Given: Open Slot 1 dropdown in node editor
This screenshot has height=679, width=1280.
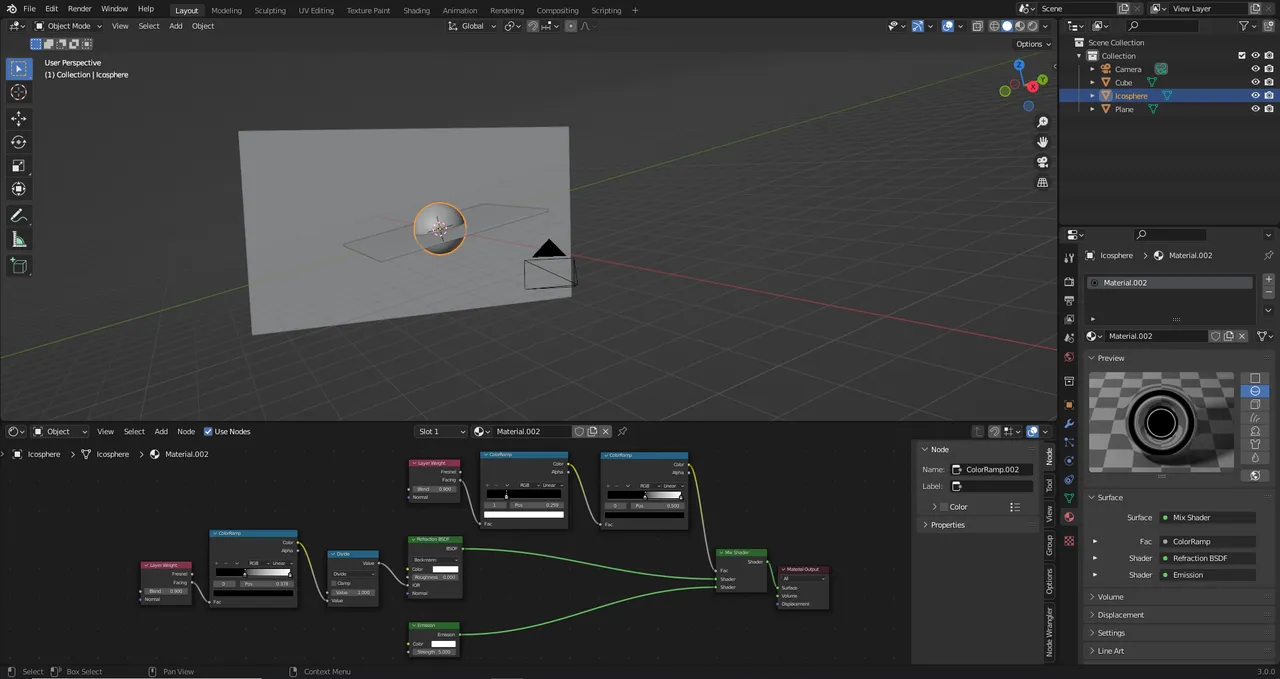Looking at the screenshot, I should click(x=441, y=431).
